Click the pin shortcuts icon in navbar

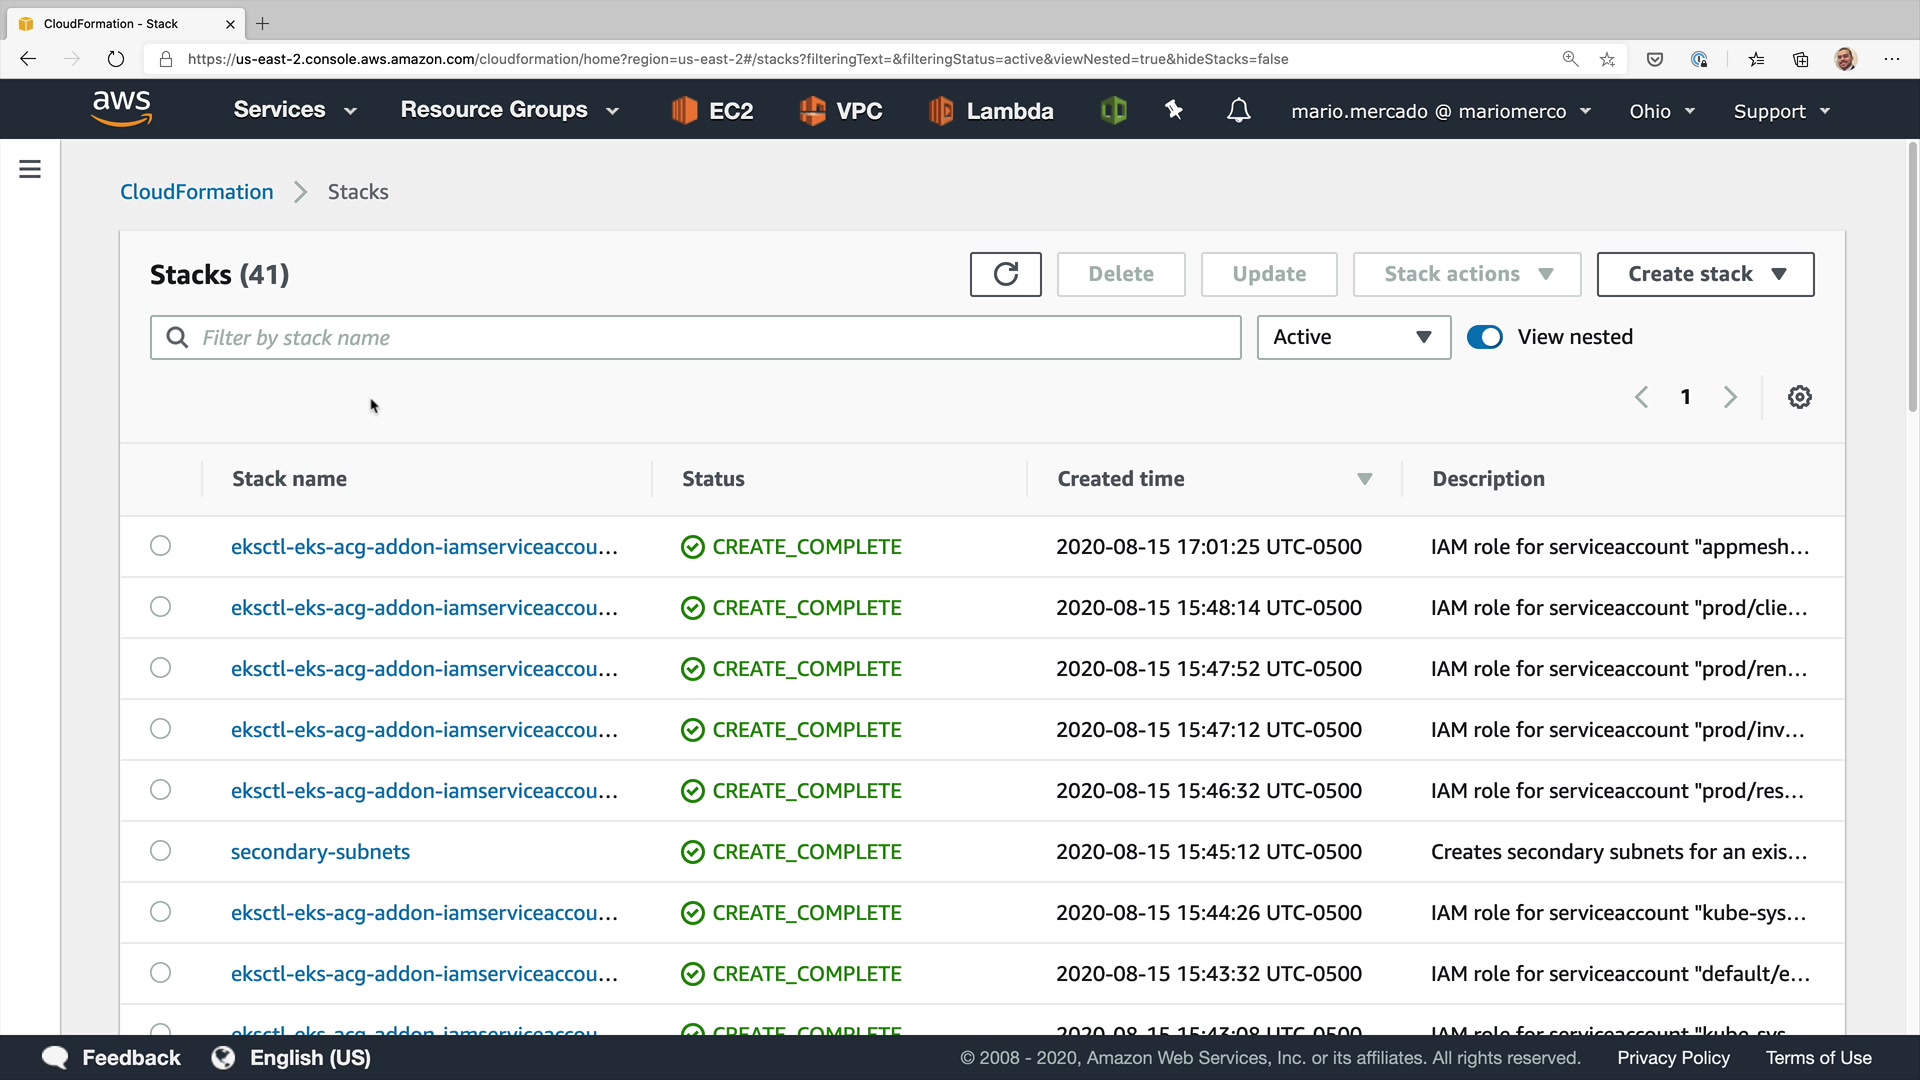click(x=1174, y=110)
